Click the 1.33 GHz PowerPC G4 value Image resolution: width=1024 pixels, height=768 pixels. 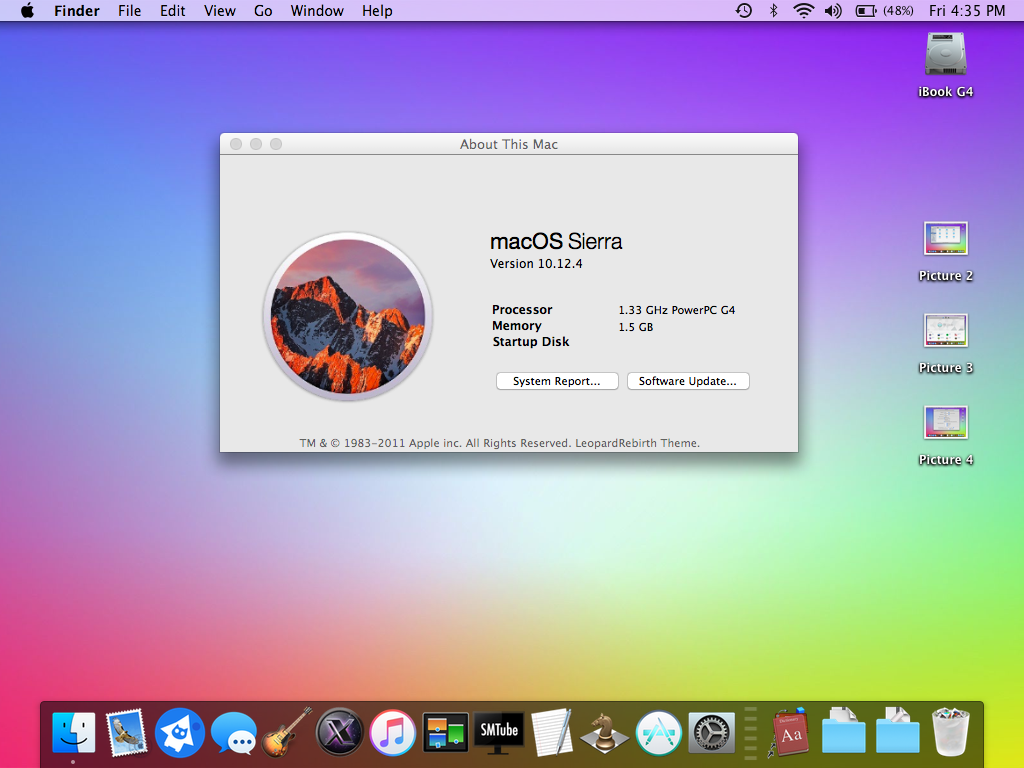(x=677, y=310)
